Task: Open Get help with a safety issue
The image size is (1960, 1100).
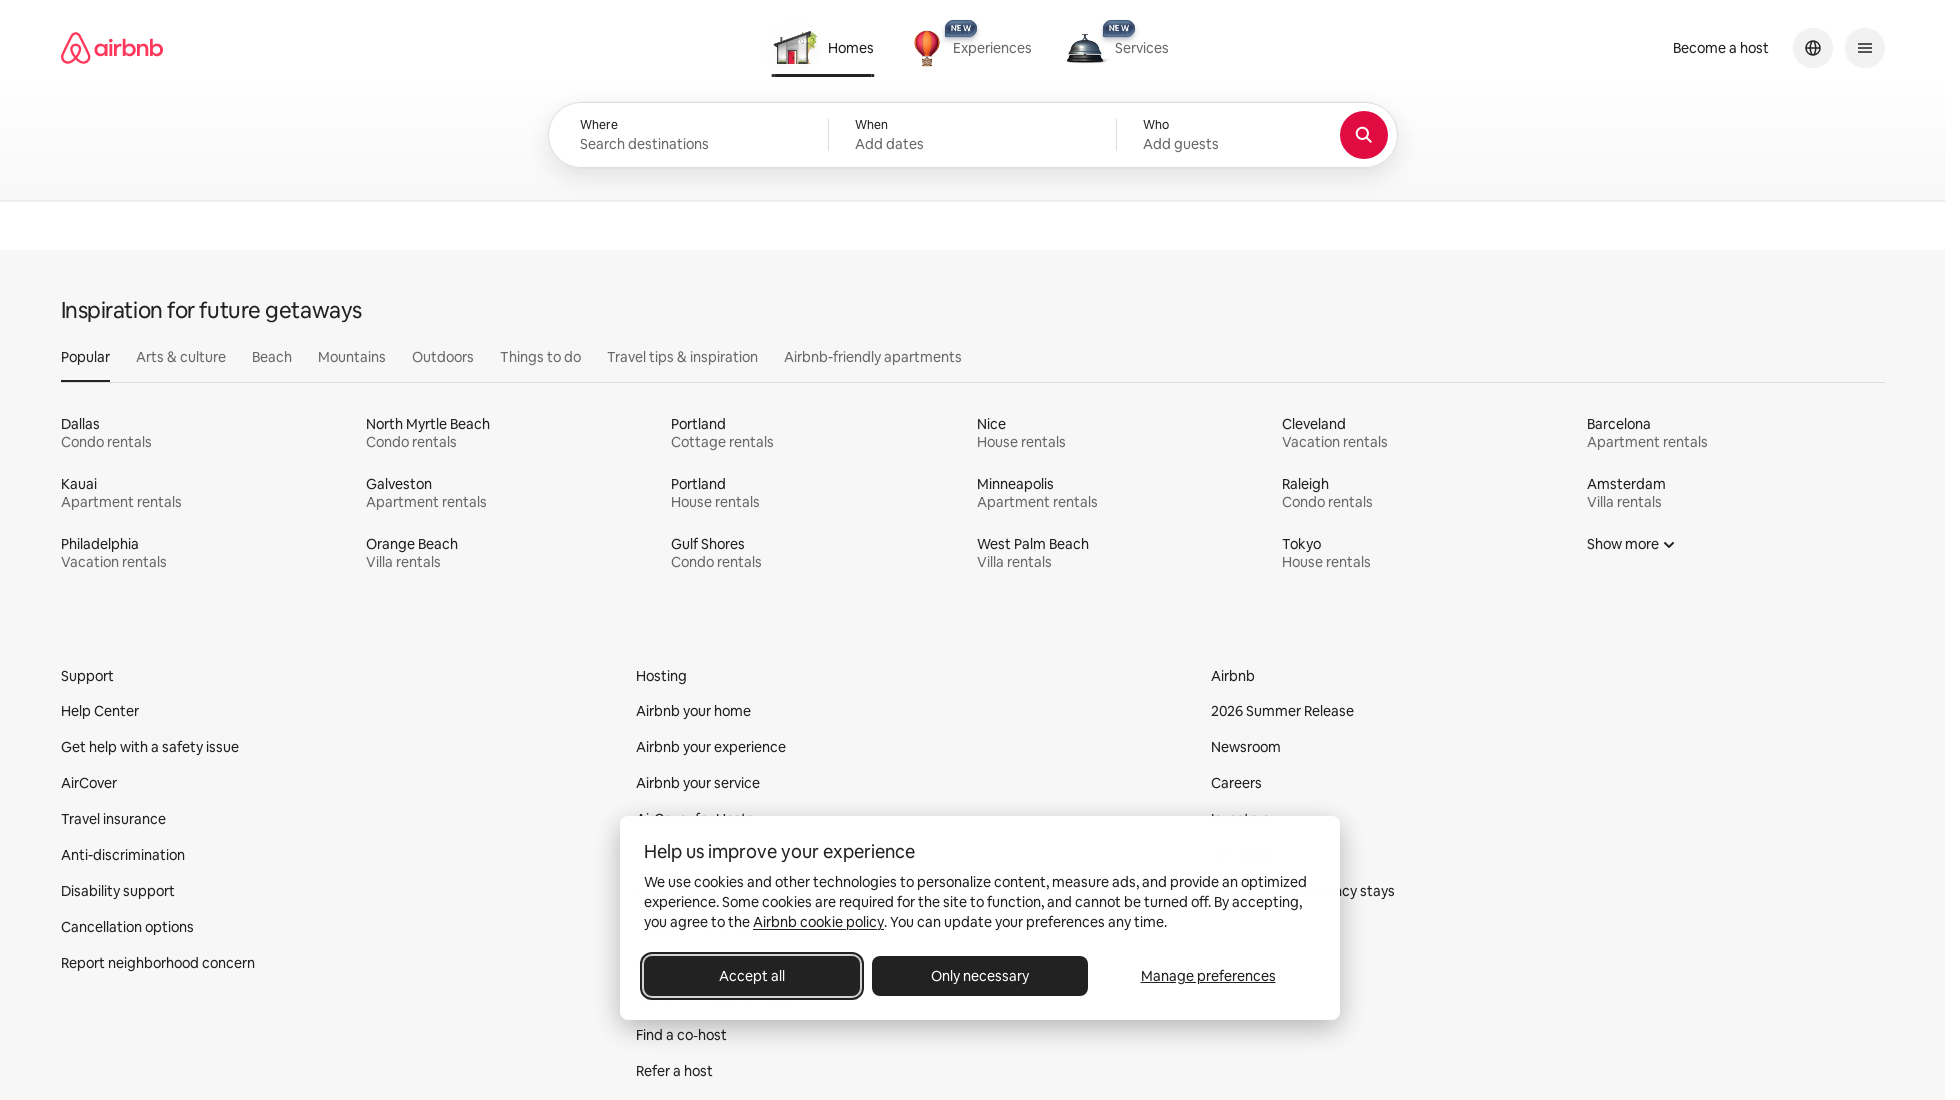Action: [150, 747]
